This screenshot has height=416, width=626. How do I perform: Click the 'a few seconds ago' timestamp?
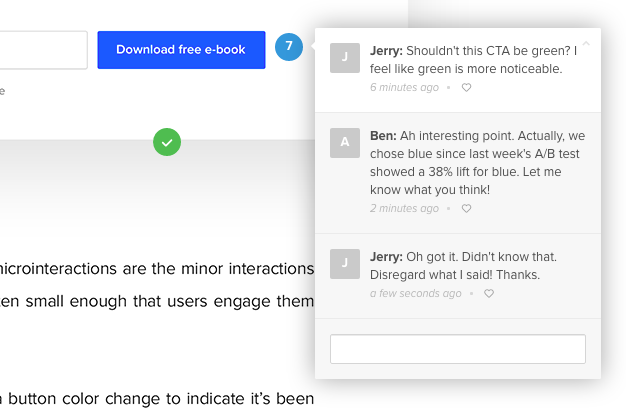tap(415, 293)
